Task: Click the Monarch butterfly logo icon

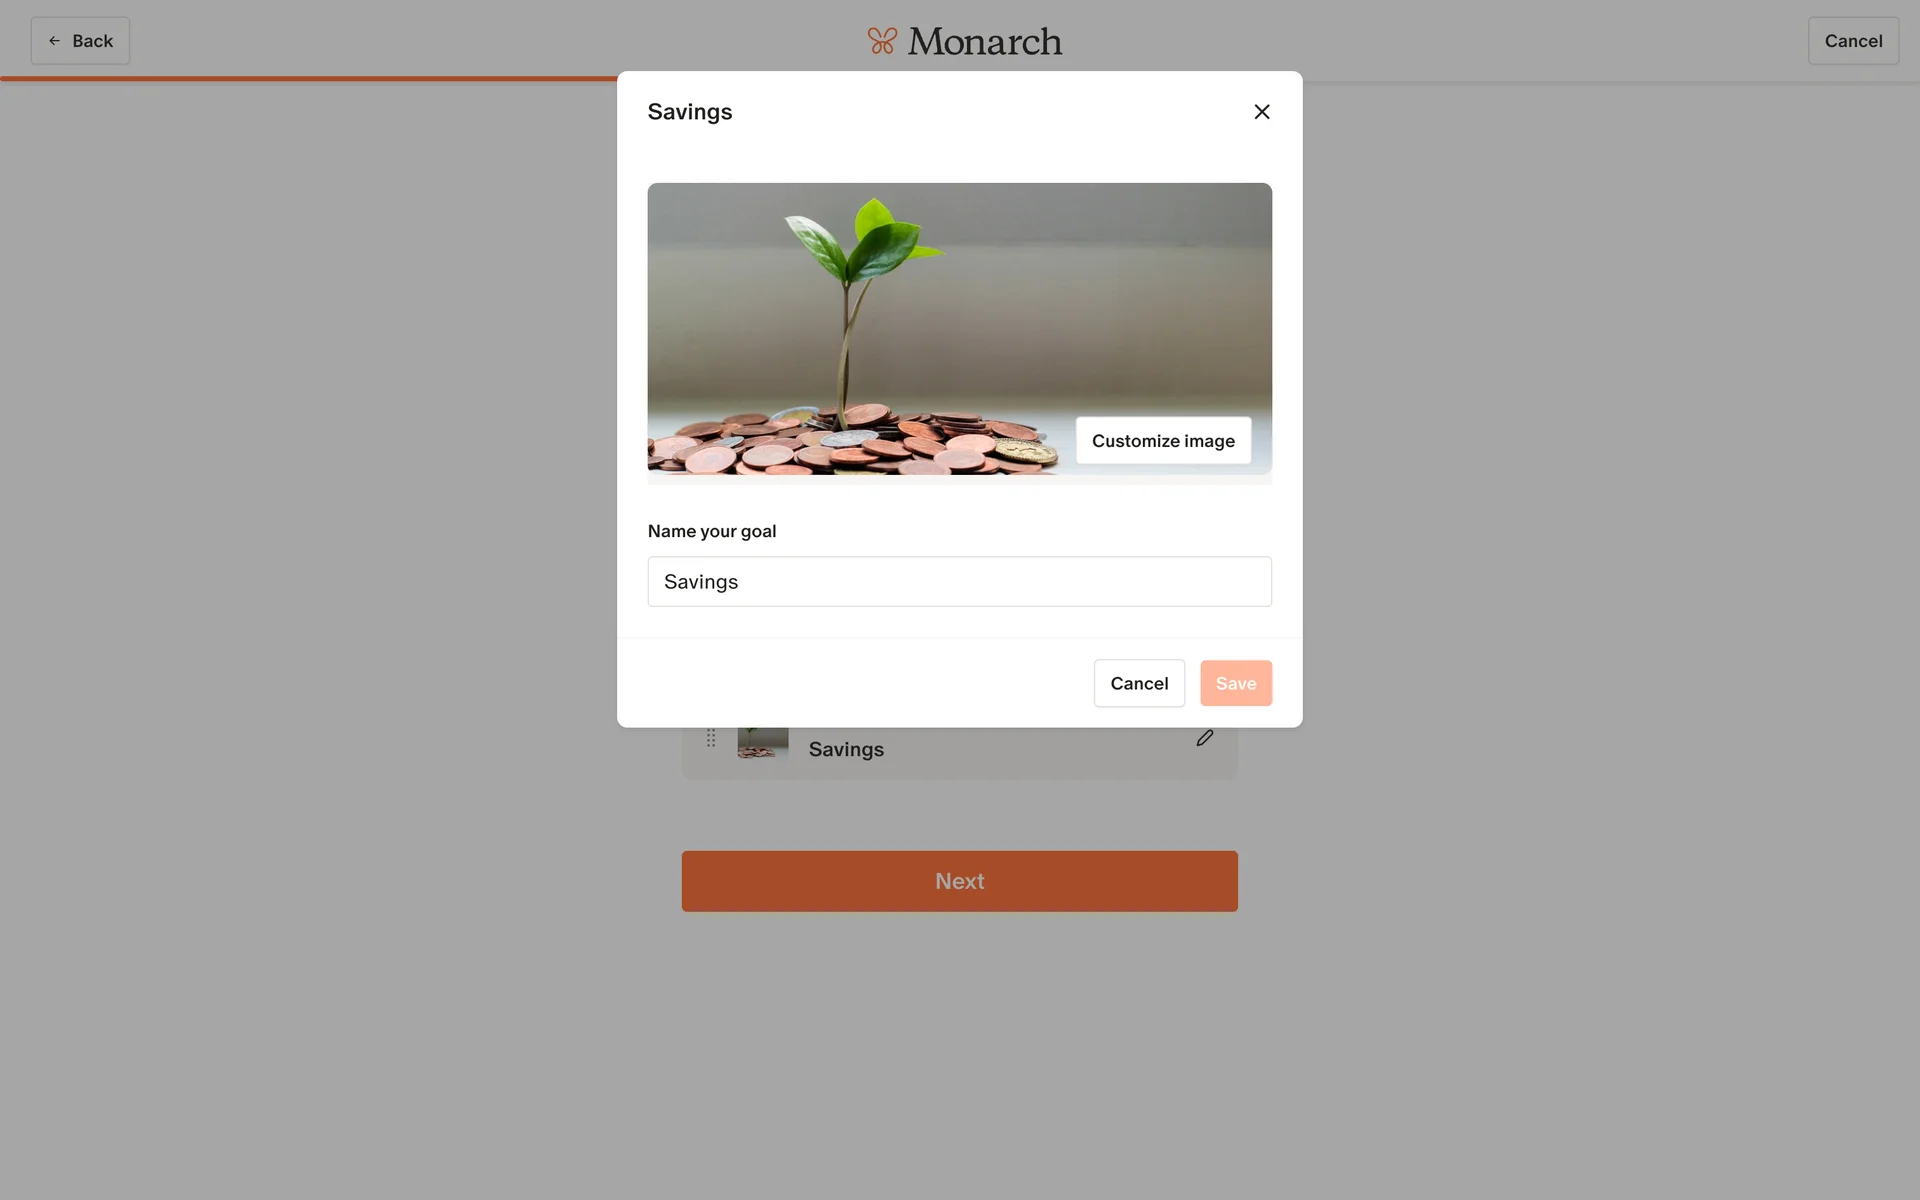Action: pos(882,41)
